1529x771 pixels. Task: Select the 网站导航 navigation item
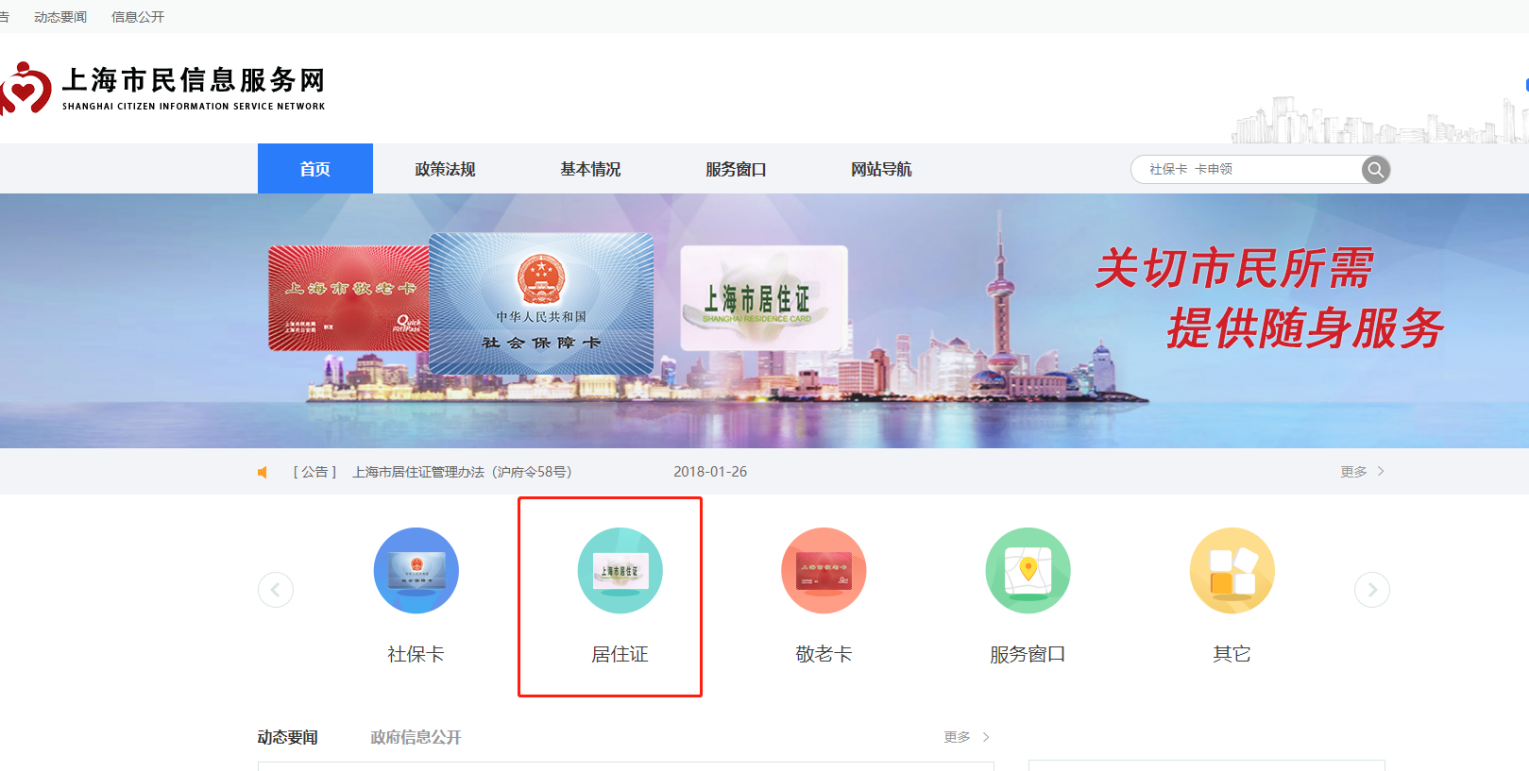880,168
